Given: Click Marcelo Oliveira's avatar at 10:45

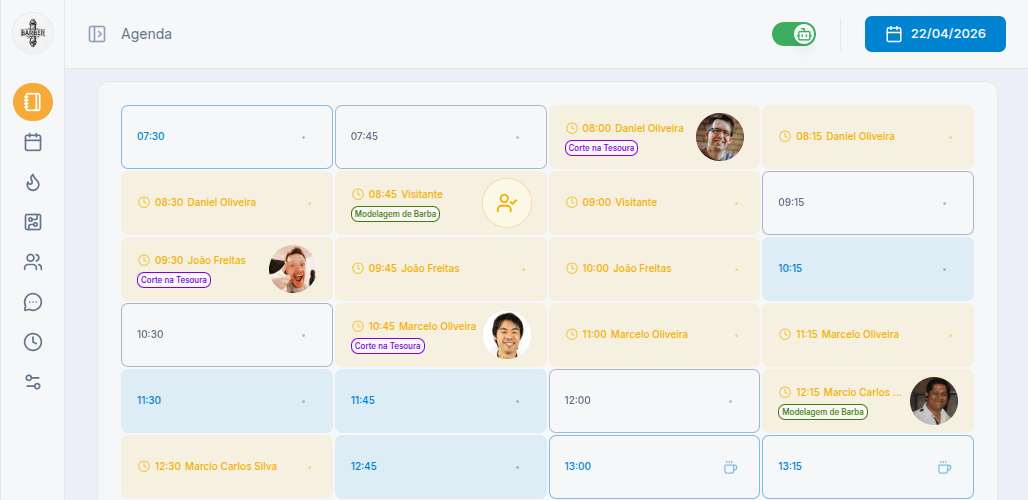Looking at the screenshot, I should (x=507, y=335).
